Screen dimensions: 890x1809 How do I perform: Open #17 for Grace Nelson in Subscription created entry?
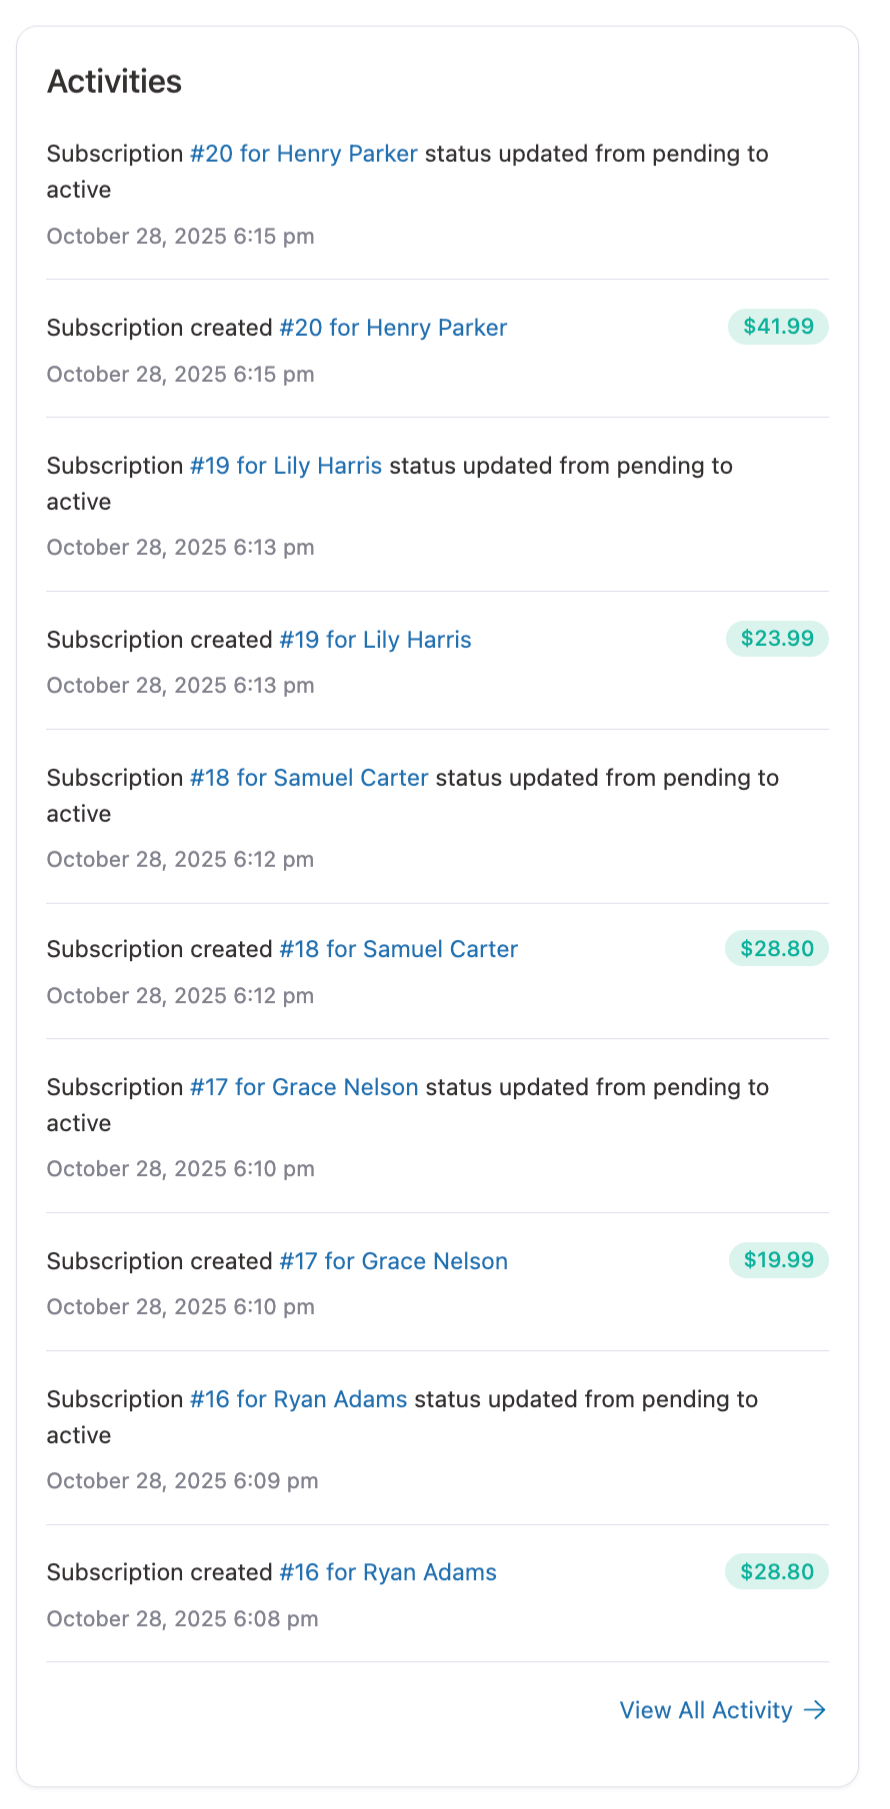(x=393, y=1261)
